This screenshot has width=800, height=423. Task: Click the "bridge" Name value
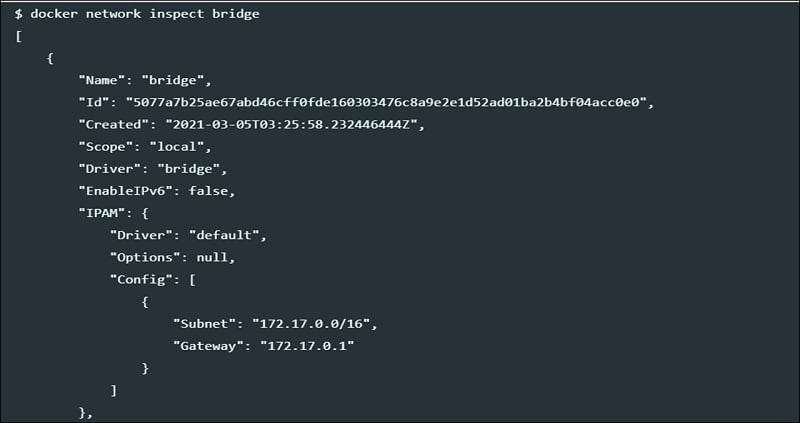coord(172,80)
